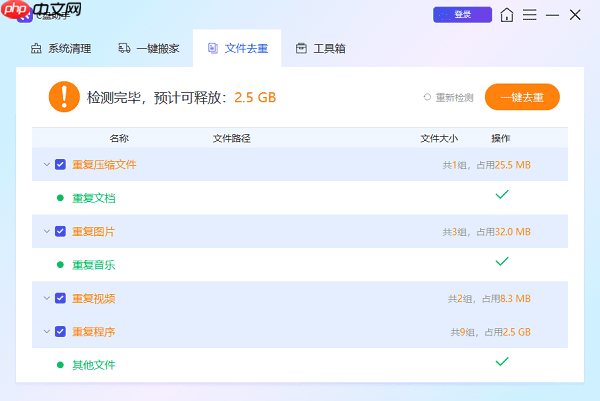Click green checkmark in 重复音乐 row

coord(502,261)
